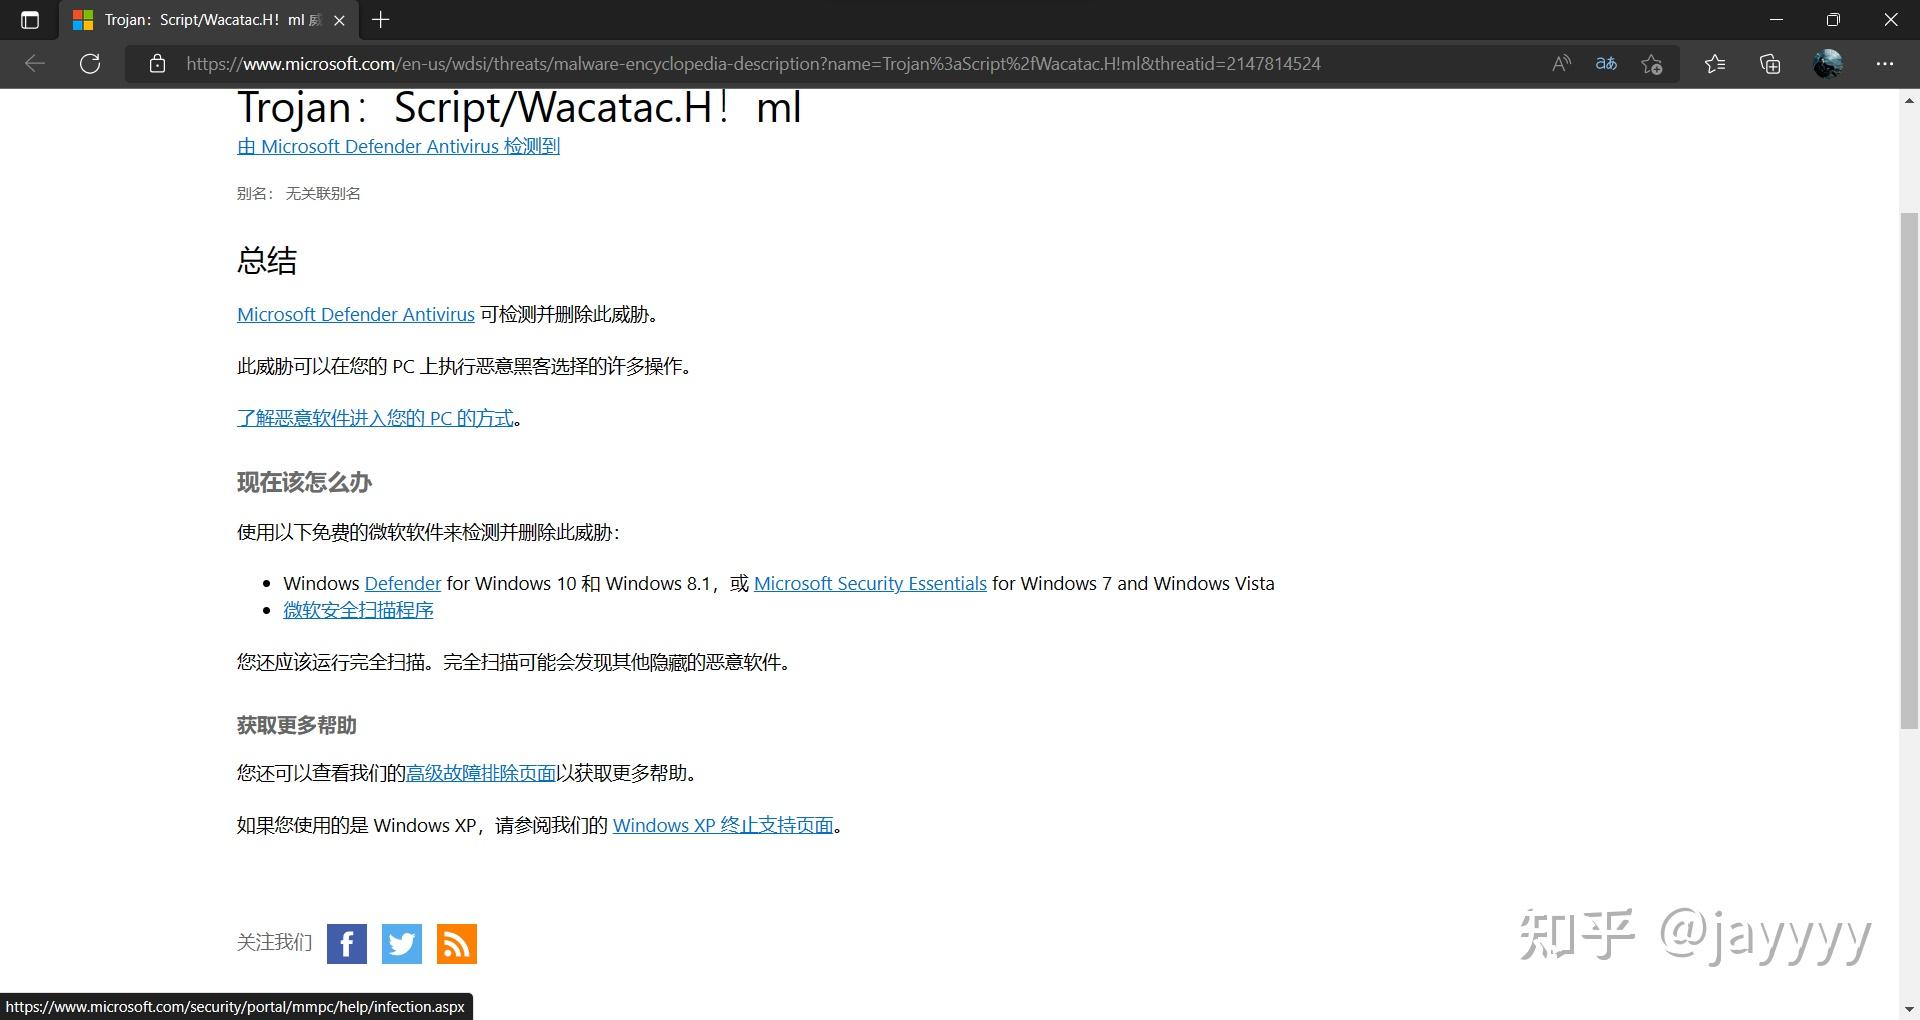Open a new browser tab
1920x1020 pixels.
pos(380,19)
